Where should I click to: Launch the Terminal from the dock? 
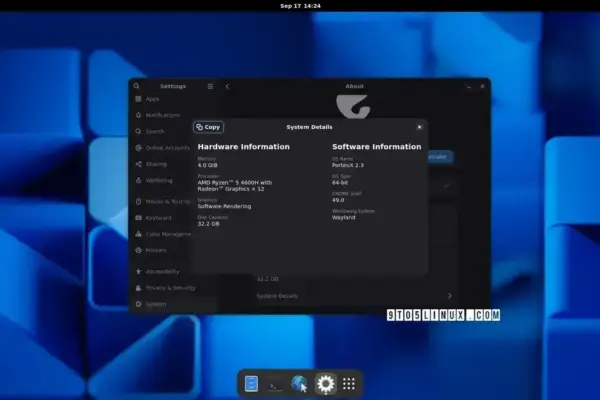point(275,384)
